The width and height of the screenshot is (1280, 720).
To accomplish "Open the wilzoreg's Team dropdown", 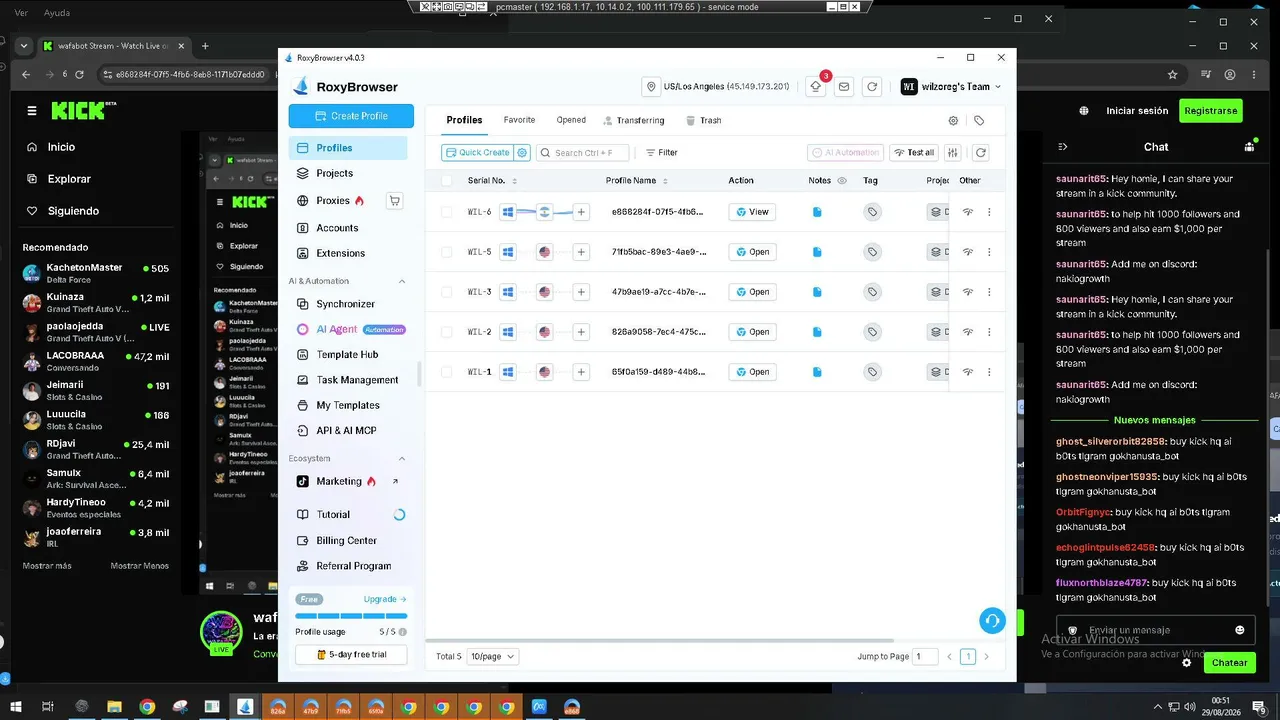I will 951,87.
